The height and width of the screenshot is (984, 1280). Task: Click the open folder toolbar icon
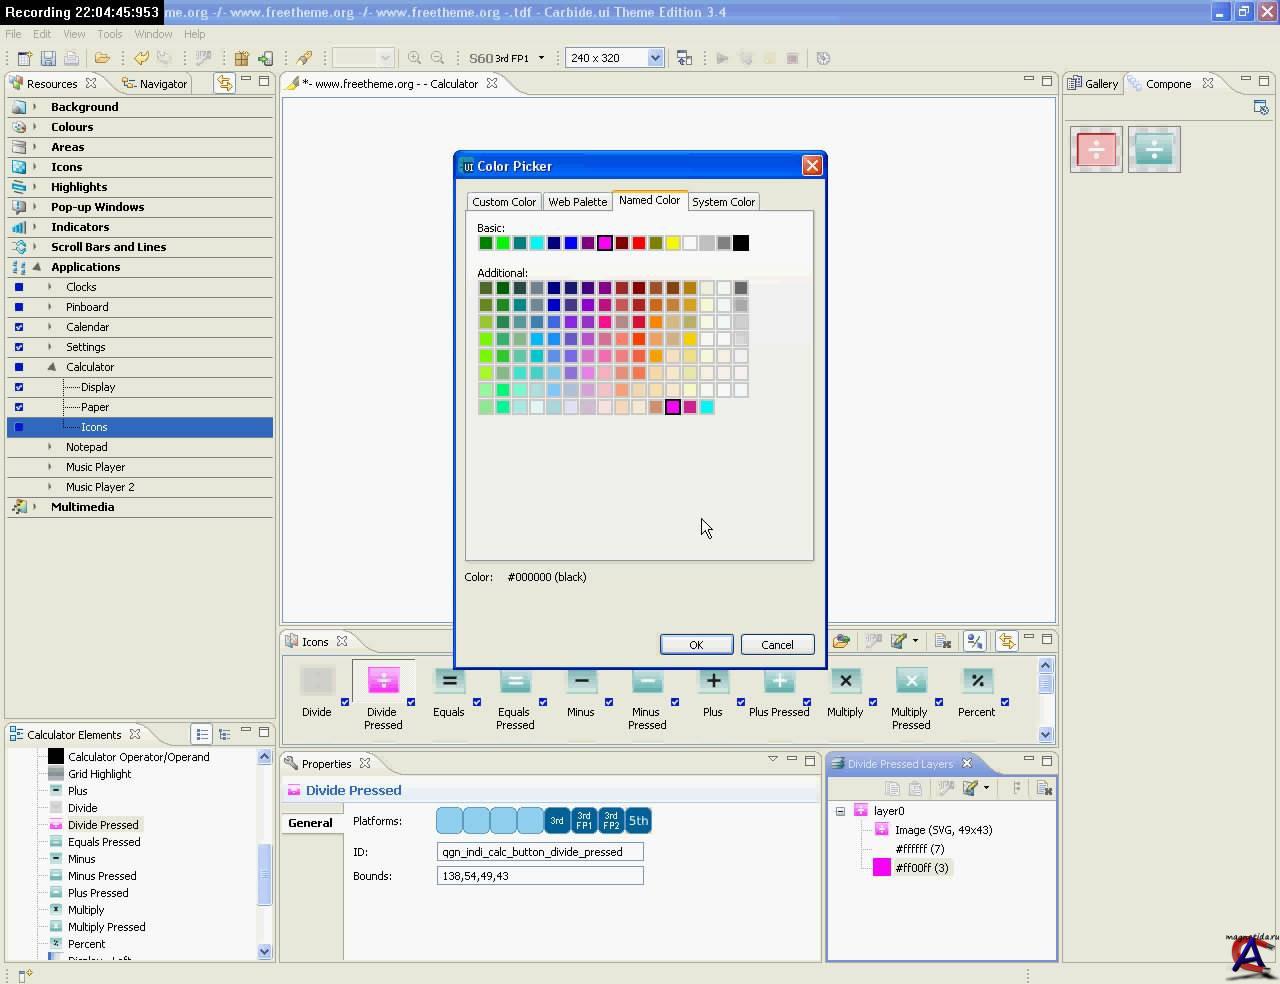102,58
